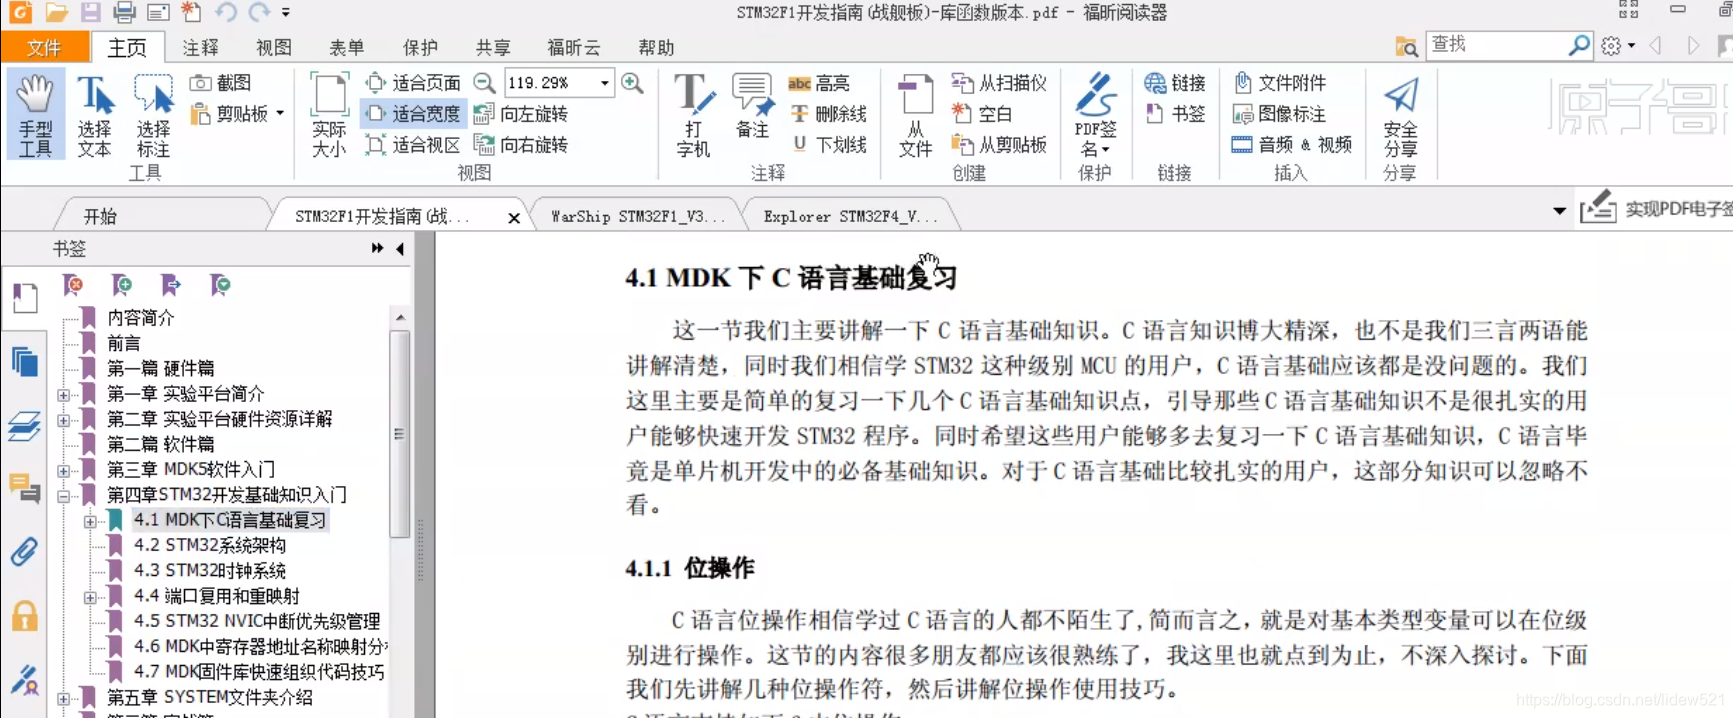Click in the 查找 search field
This screenshot has height=718, width=1733.
pos(1496,45)
